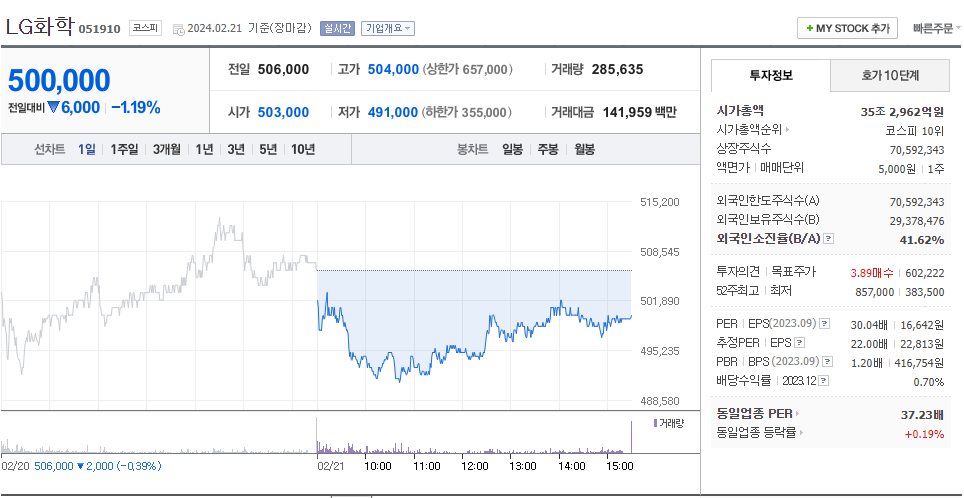Select the 3년 line chart period
The height and width of the screenshot is (498, 964).
tap(236, 149)
